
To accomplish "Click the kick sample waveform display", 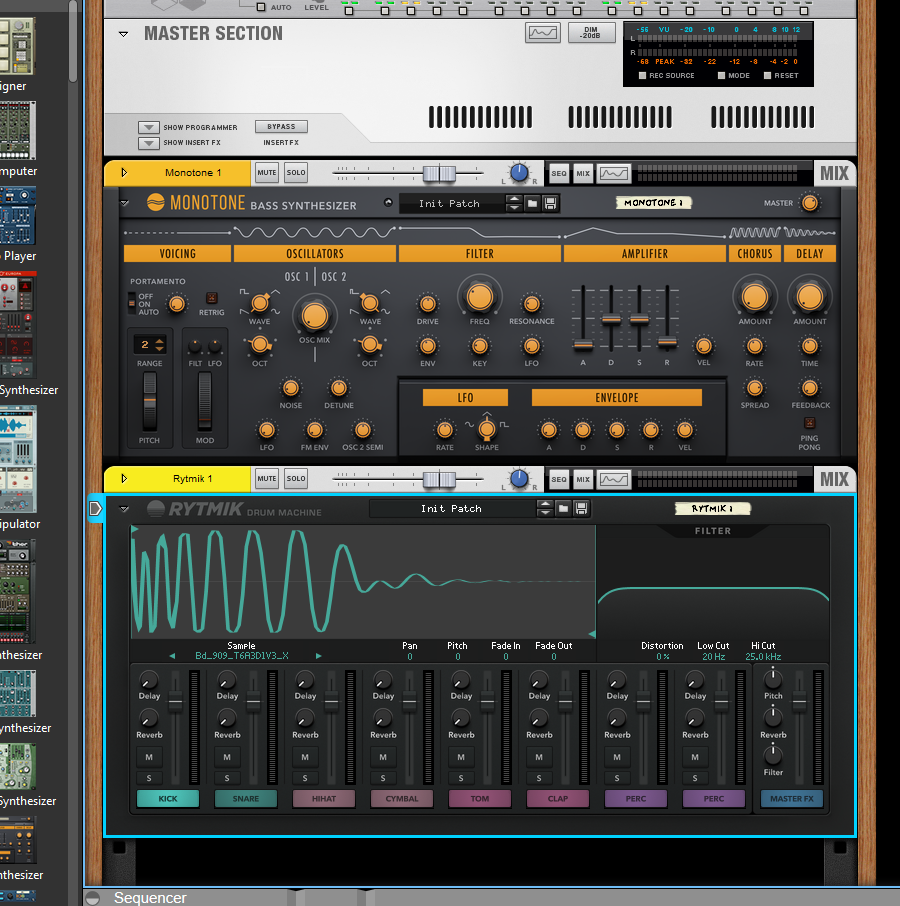I will click(x=363, y=582).
